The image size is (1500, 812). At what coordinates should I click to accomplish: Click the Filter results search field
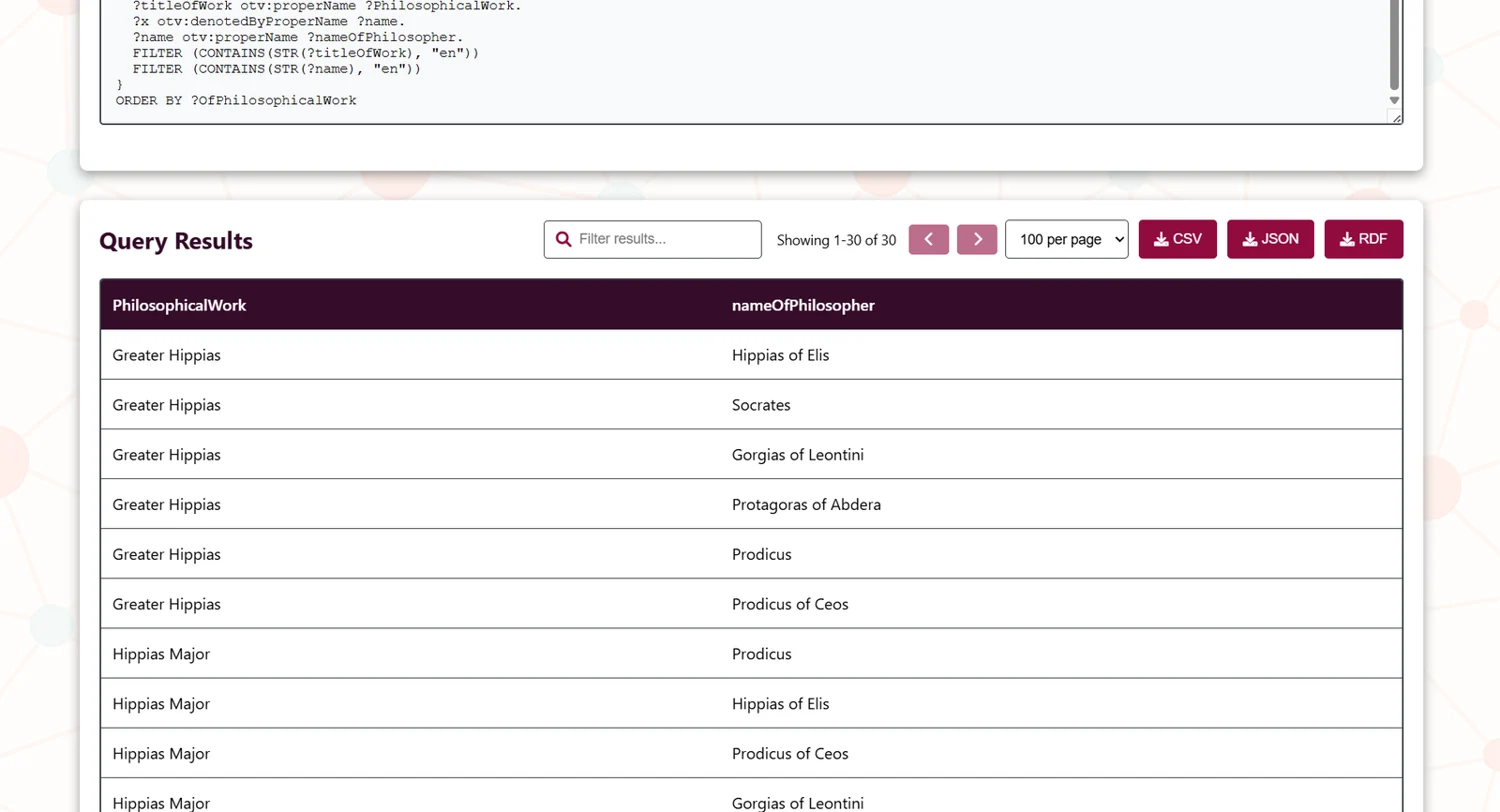(653, 239)
